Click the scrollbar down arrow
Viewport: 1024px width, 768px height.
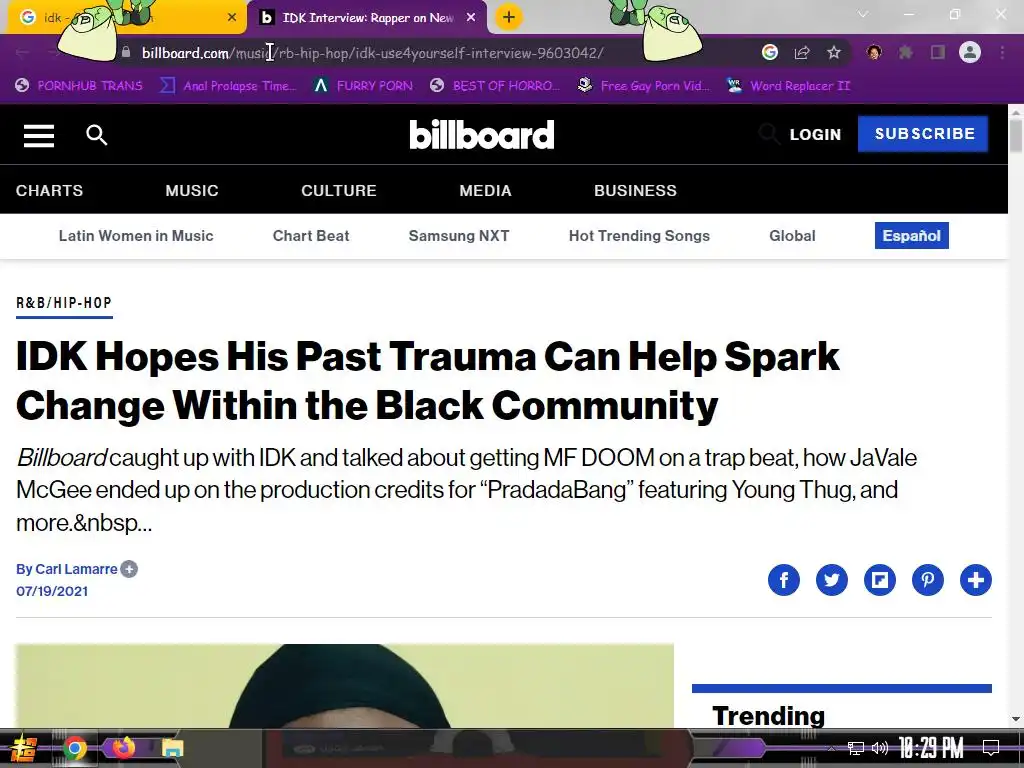[x=1016, y=720]
